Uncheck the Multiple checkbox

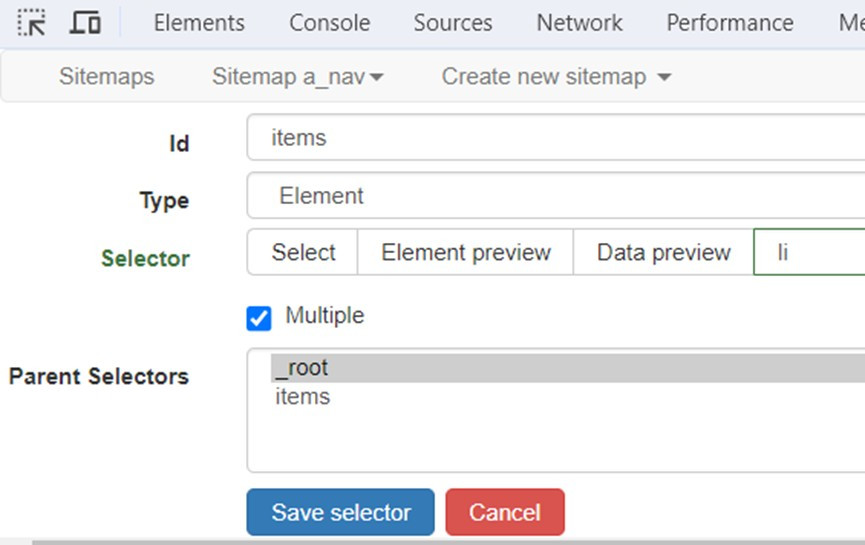point(259,318)
